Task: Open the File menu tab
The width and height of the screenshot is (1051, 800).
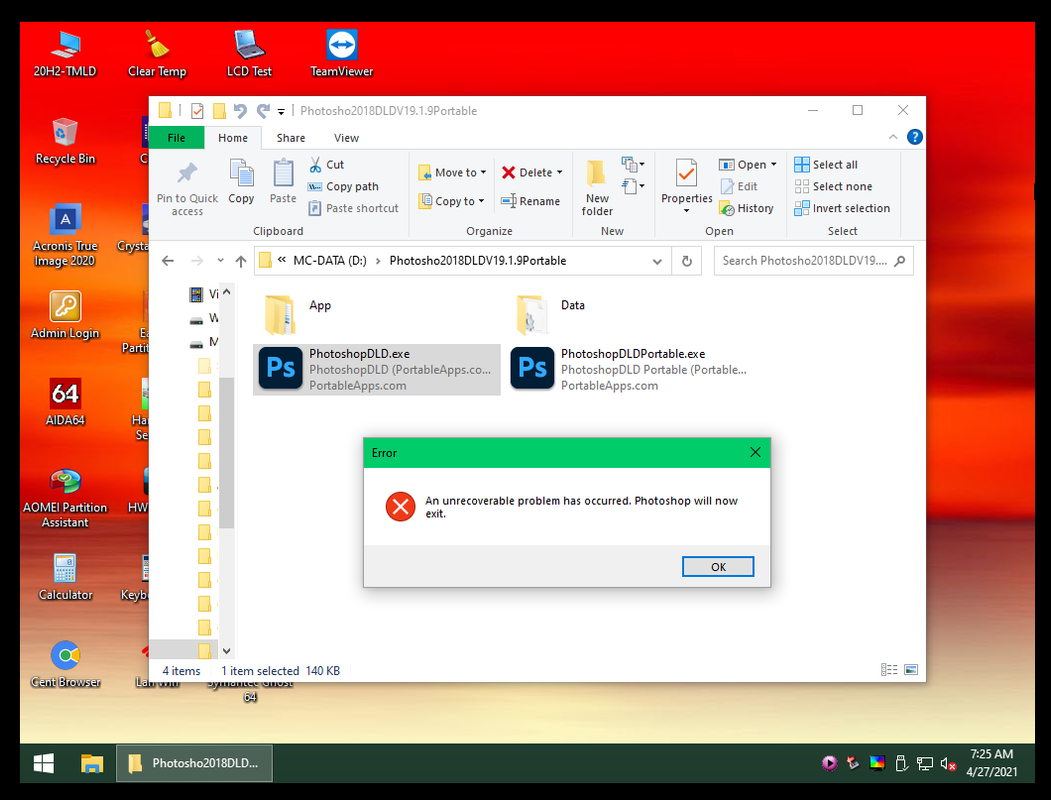Action: [x=176, y=137]
